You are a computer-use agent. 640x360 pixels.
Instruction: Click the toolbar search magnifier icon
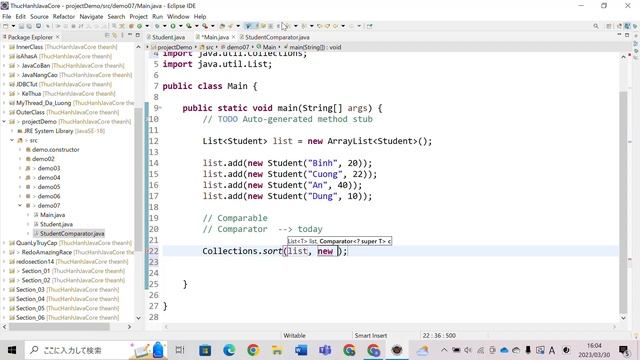tap(596, 26)
